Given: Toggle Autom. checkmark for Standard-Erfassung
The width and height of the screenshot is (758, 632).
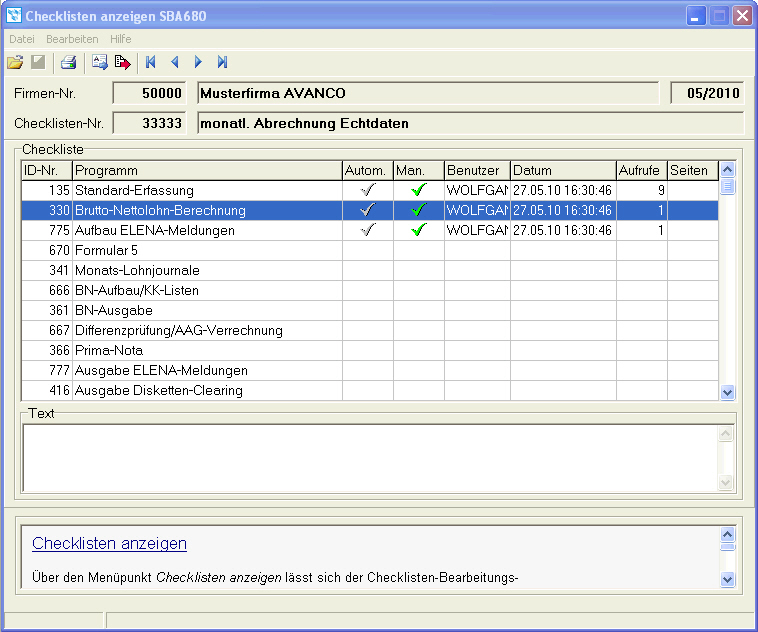Looking at the screenshot, I should point(368,190).
